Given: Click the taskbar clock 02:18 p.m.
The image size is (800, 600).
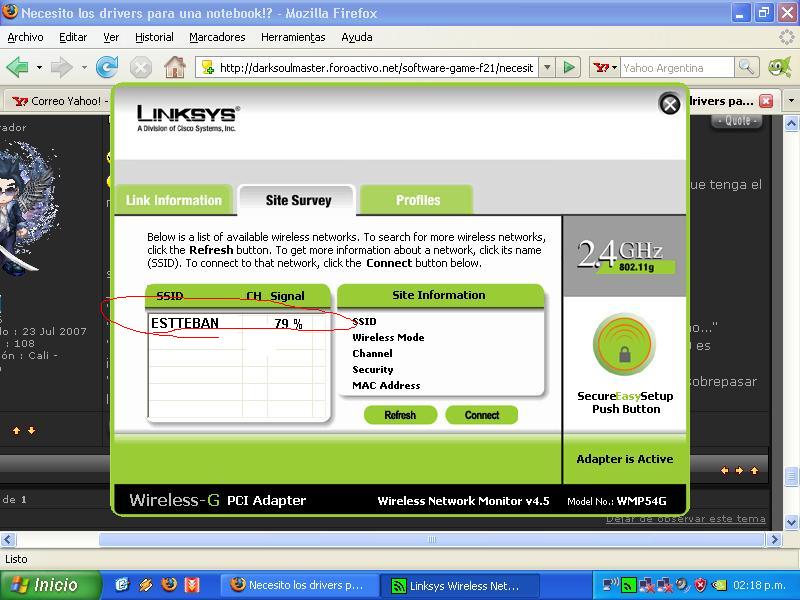Looking at the screenshot, I should pos(759,585).
